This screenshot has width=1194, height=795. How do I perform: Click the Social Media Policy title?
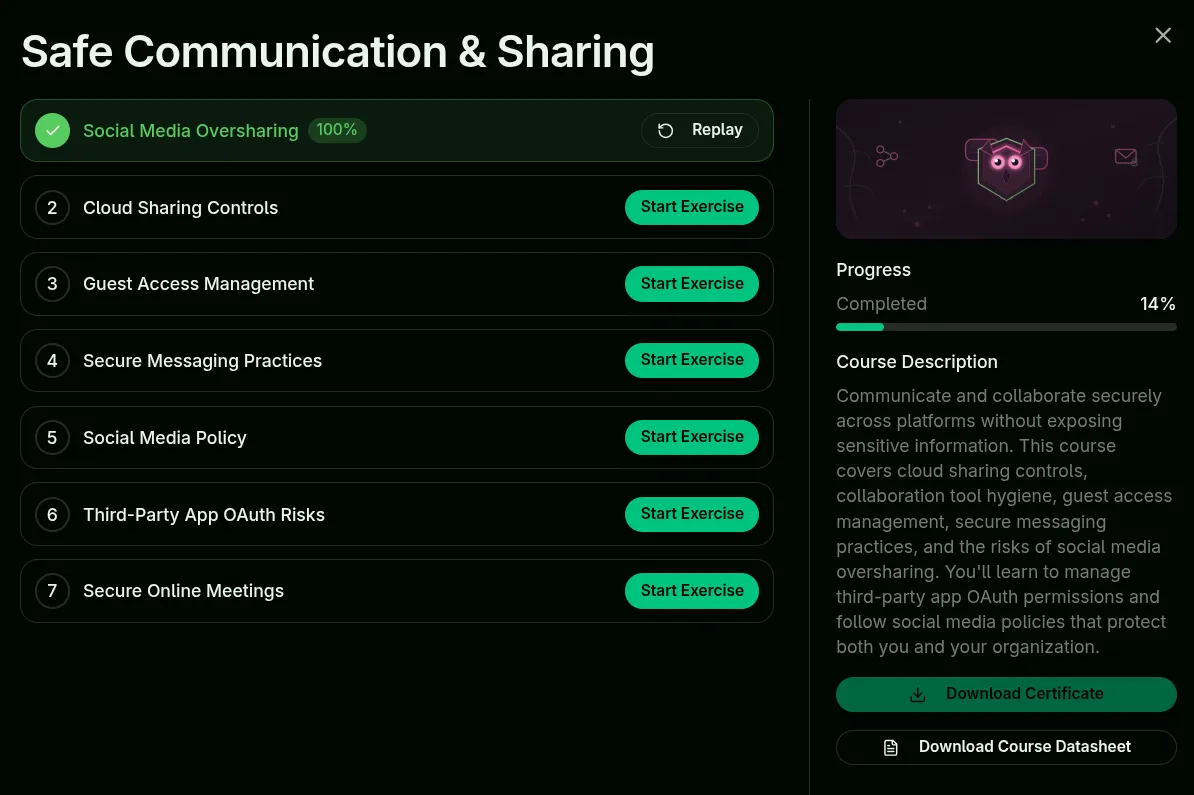pyautogui.click(x=164, y=438)
